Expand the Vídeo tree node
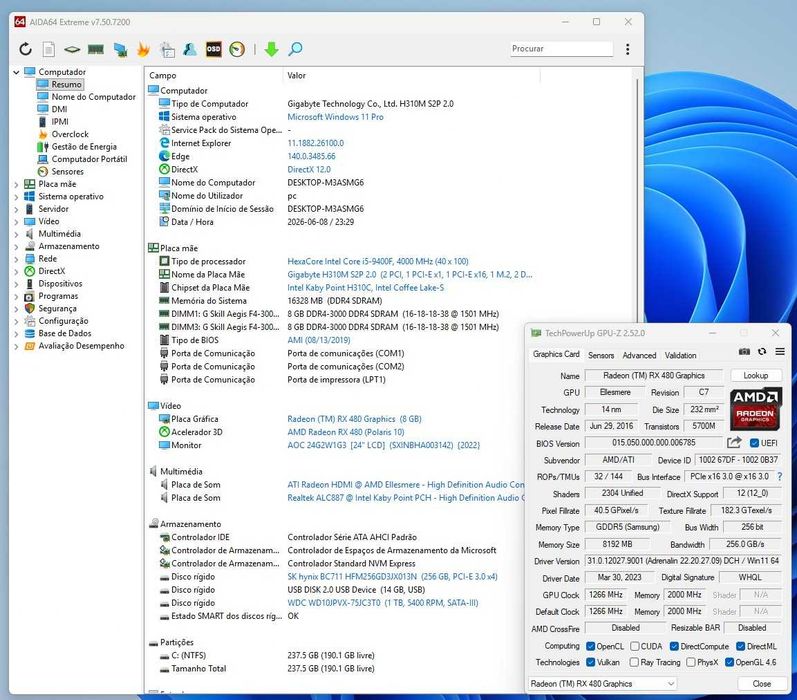Image resolution: width=797 pixels, height=700 pixels. click(x=16, y=222)
